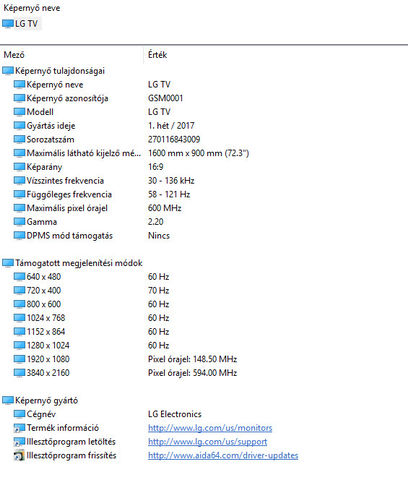
Task: Click the icon next to 800 x 600
Action: [19, 304]
